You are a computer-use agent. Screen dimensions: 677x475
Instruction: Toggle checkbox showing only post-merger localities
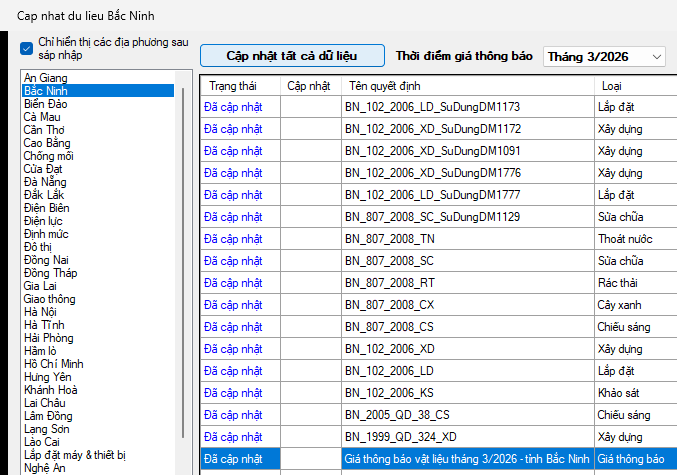pyautogui.click(x=27, y=48)
